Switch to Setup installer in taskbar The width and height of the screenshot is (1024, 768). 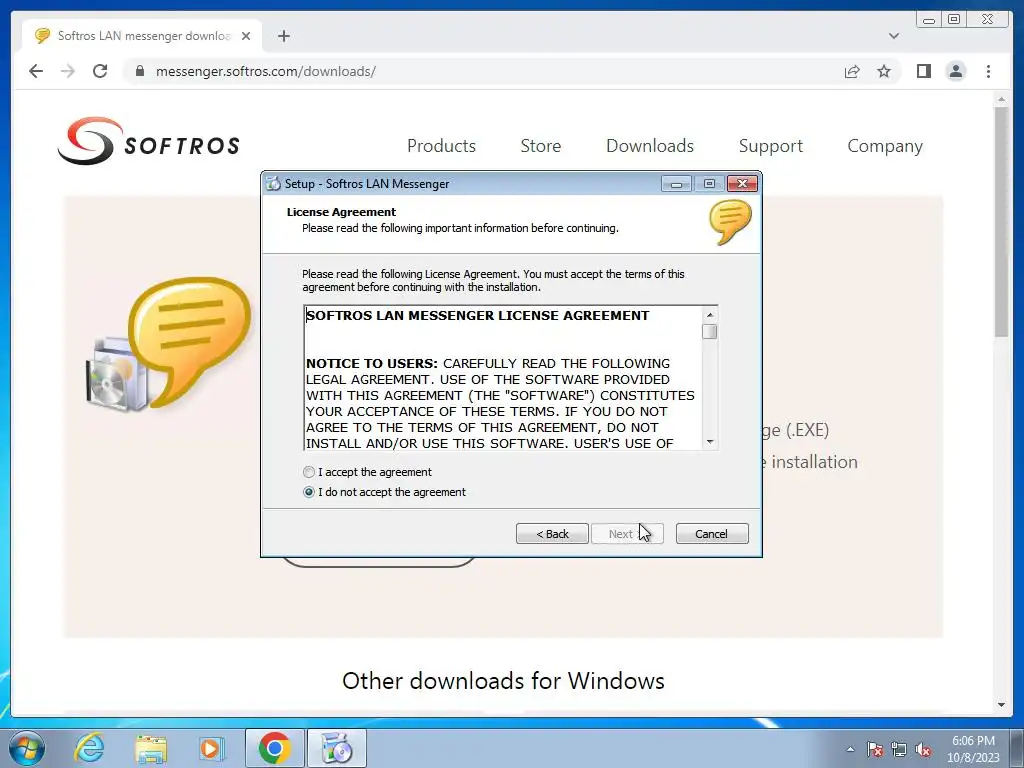pyautogui.click(x=337, y=748)
